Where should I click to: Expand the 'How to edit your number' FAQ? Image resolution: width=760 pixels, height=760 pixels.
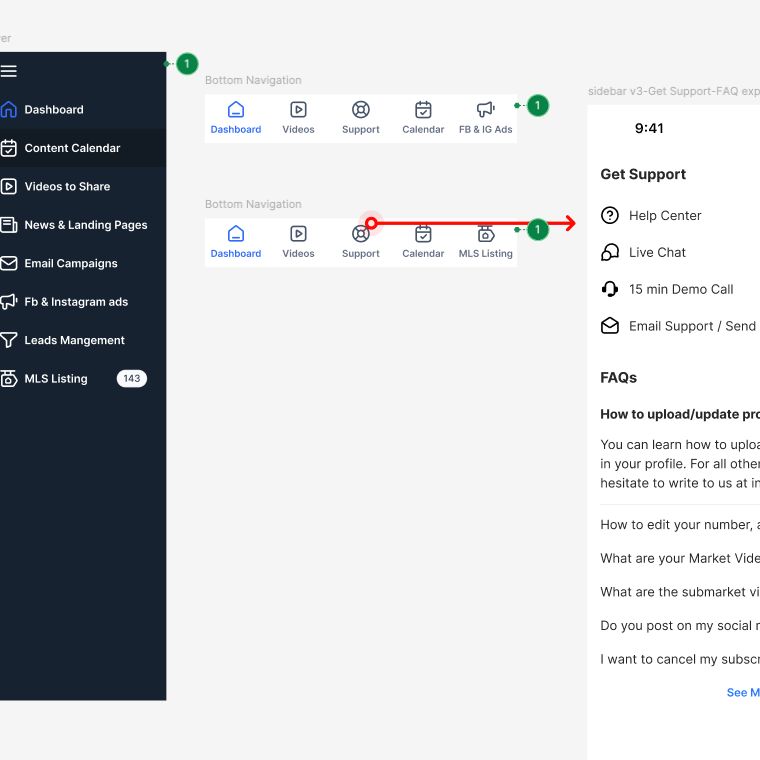pyautogui.click(x=678, y=525)
